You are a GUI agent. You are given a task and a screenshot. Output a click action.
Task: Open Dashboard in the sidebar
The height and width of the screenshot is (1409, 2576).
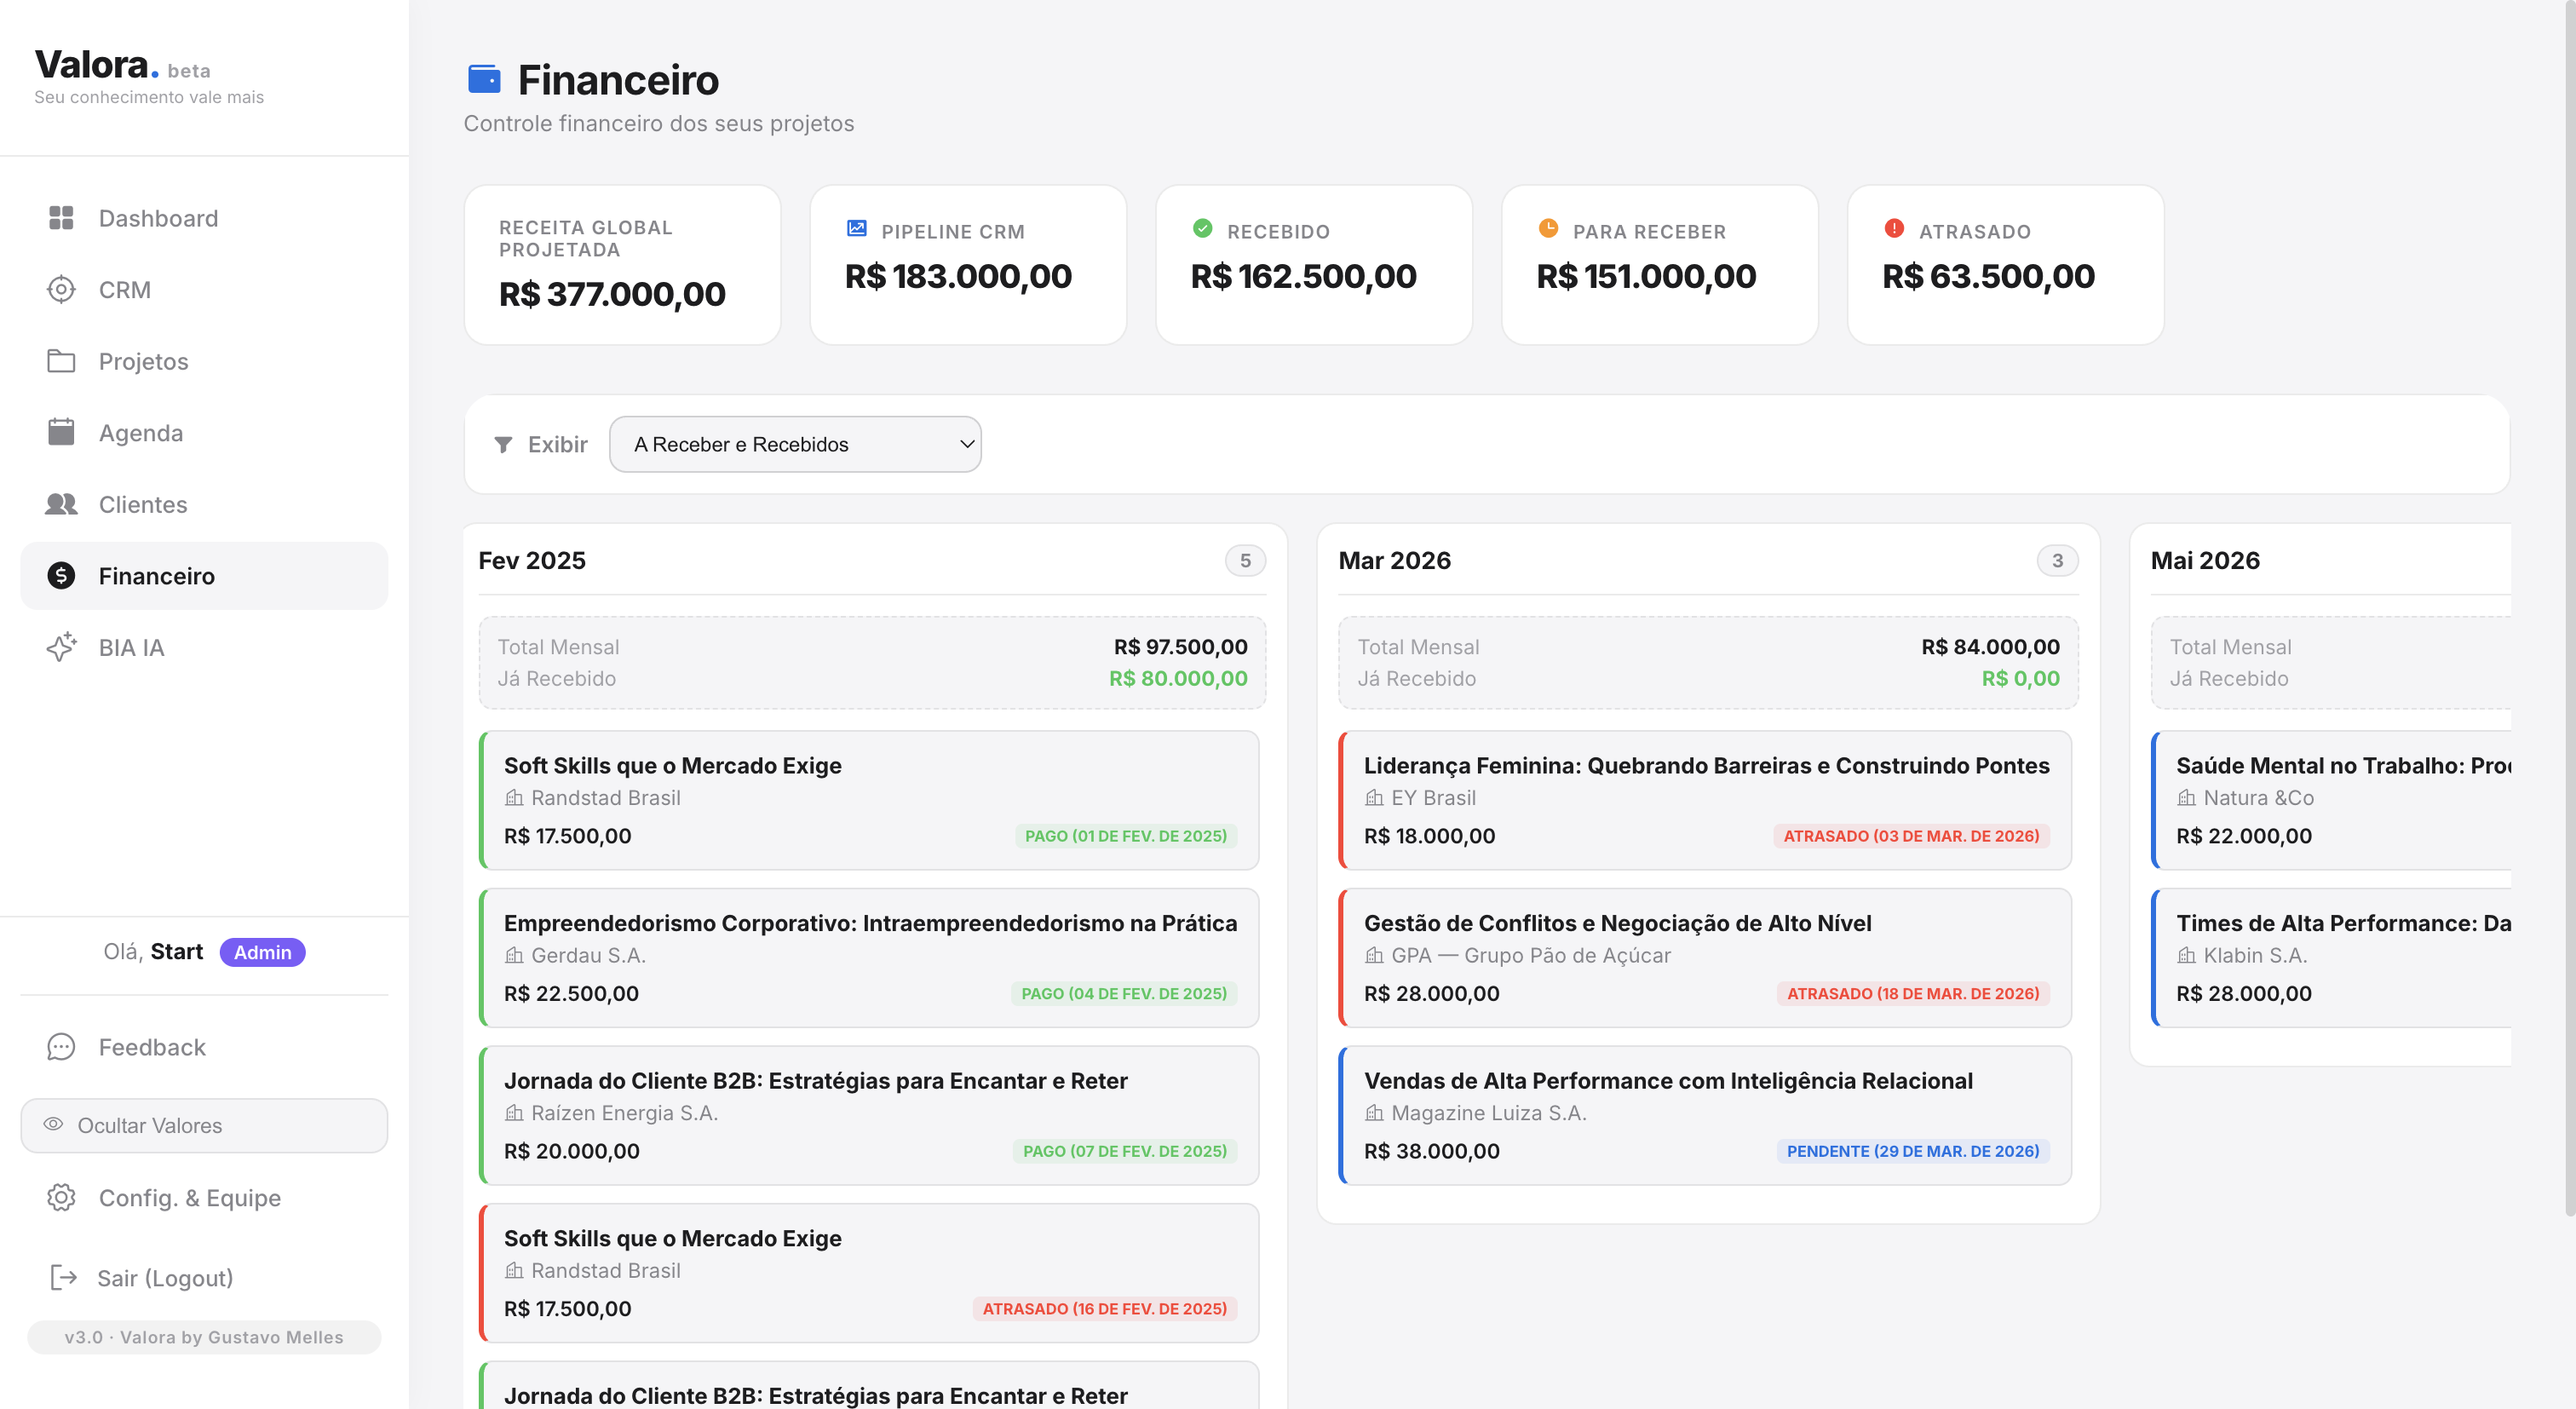click(x=204, y=218)
